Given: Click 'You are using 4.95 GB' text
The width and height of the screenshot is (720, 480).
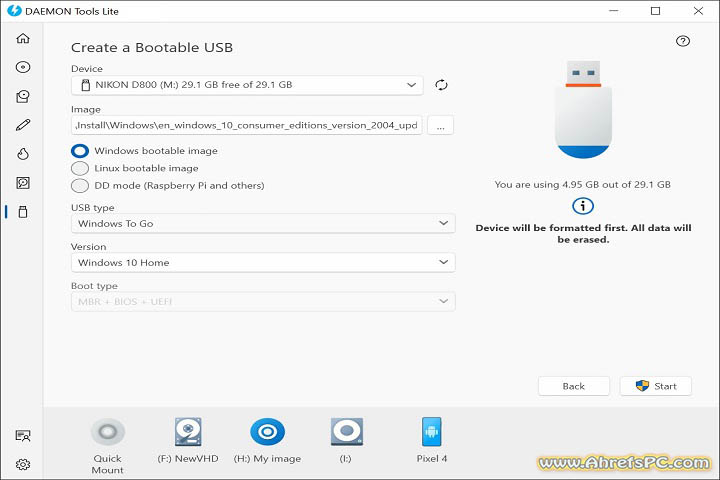Looking at the screenshot, I should coord(583,185).
